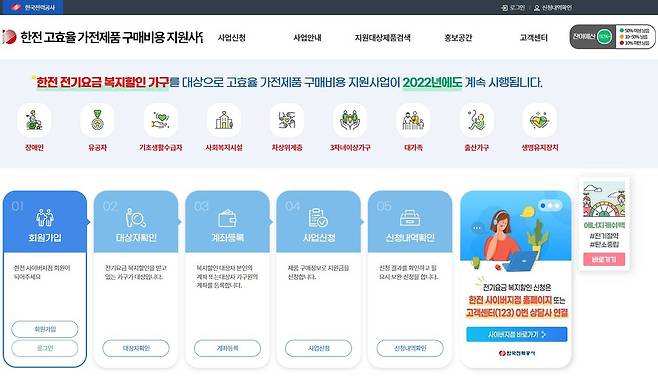Click the login door icon in top bar
Image resolution: width=658 pixels, height=390 pixels.
click(504, 8)
